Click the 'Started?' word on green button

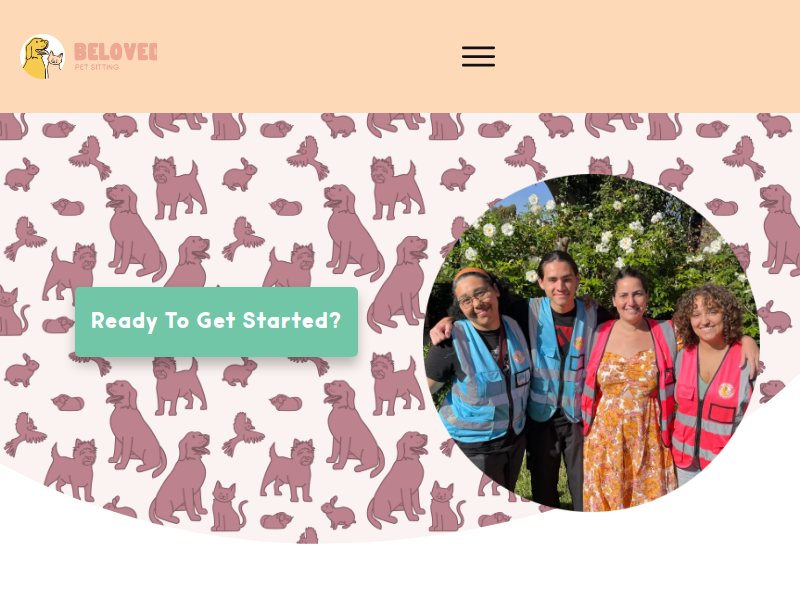click(x=291, y=320)
